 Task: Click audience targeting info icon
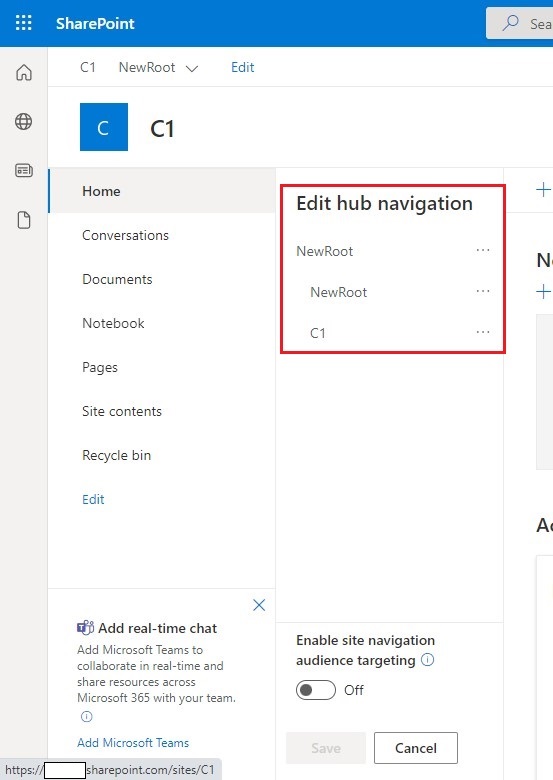click(428, 660)
